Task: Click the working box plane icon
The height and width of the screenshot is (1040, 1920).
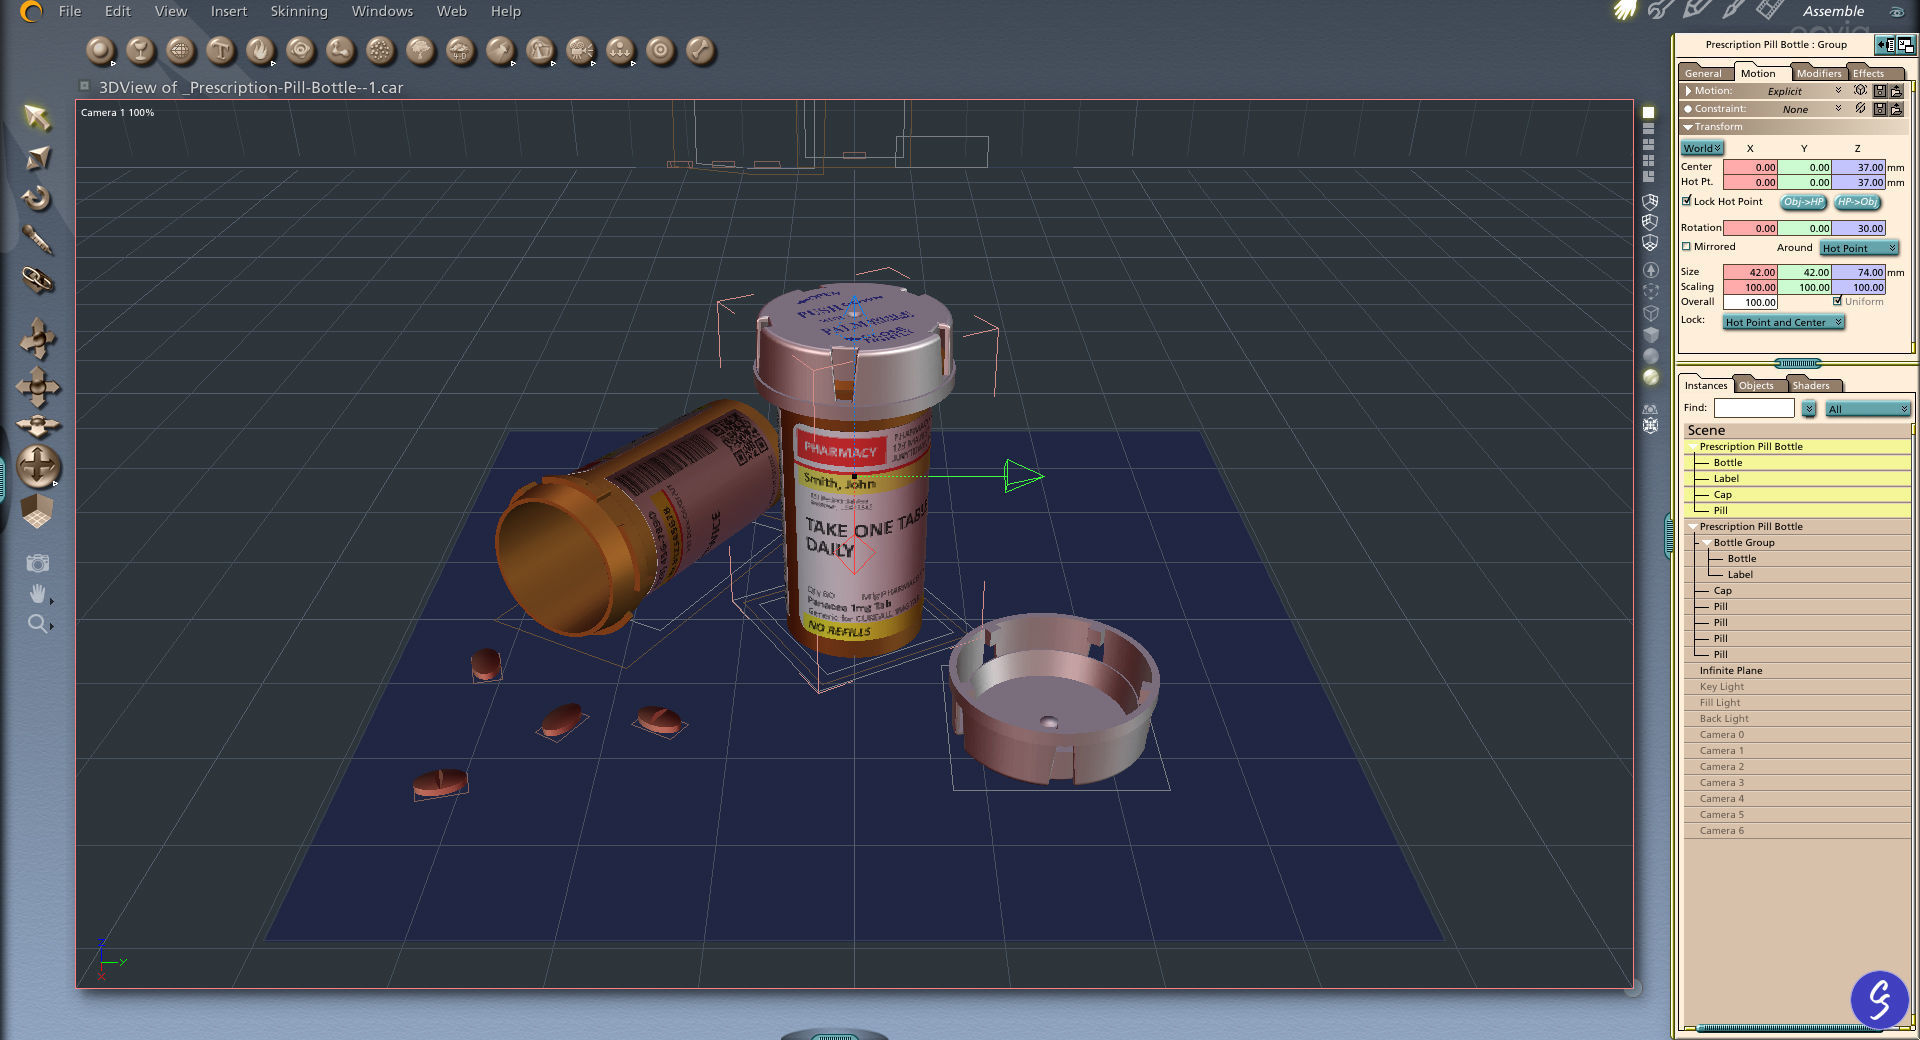Action: coord(37,511)
